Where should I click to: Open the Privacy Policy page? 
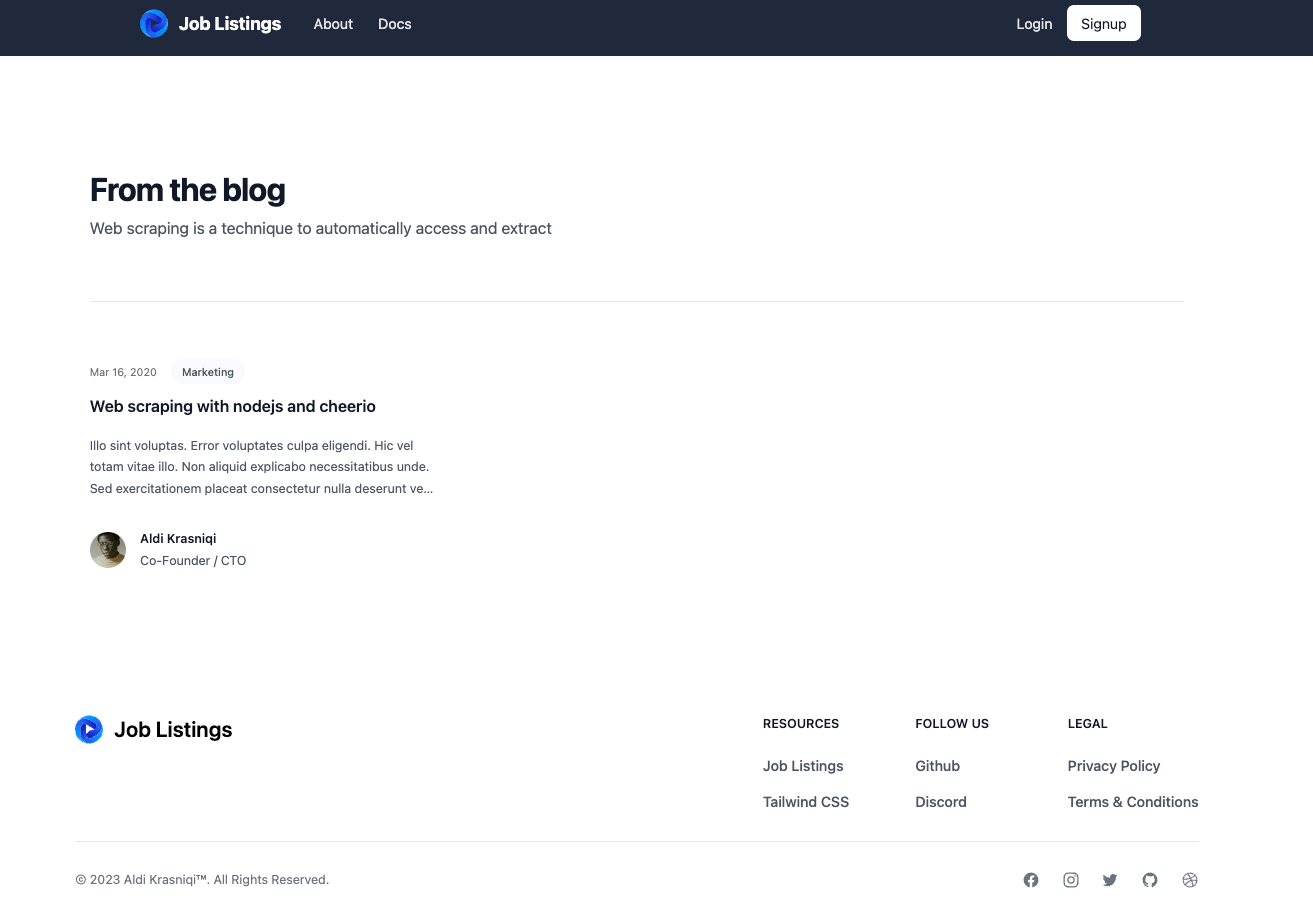pyautogui.click(x=1113, y=766)
